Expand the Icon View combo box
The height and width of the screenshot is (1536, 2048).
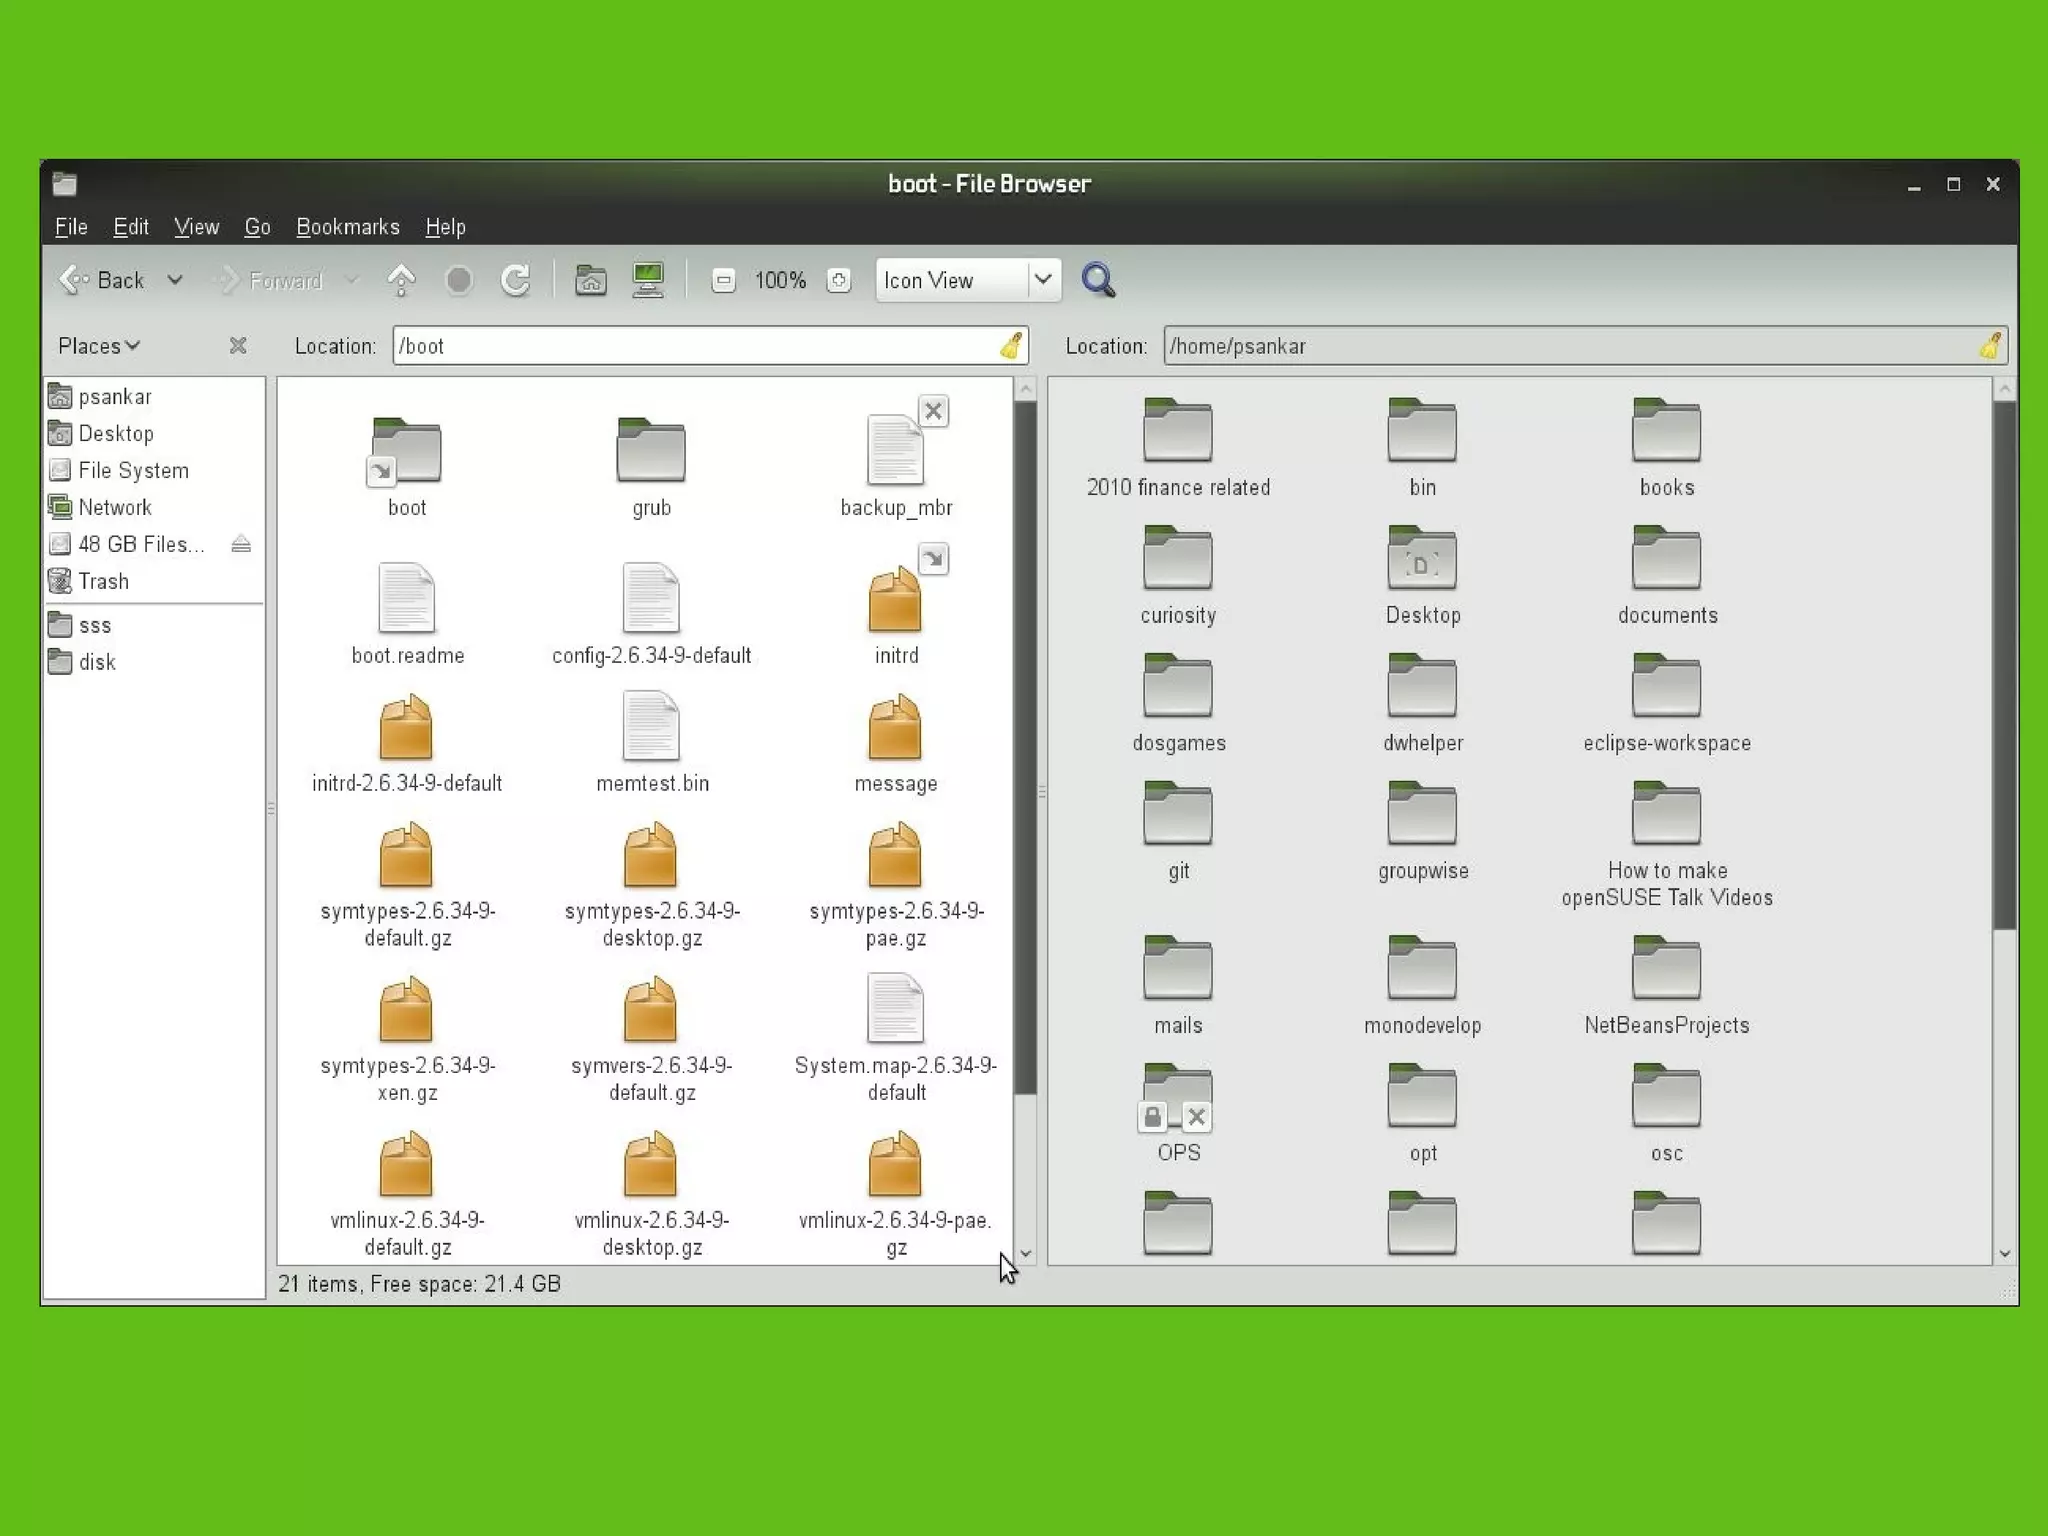[1042, 281]
